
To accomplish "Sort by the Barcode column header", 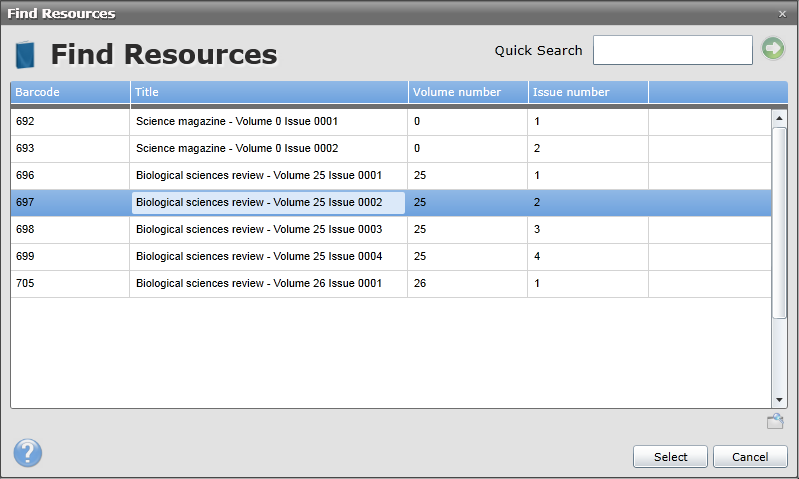I will coord(70,93).
